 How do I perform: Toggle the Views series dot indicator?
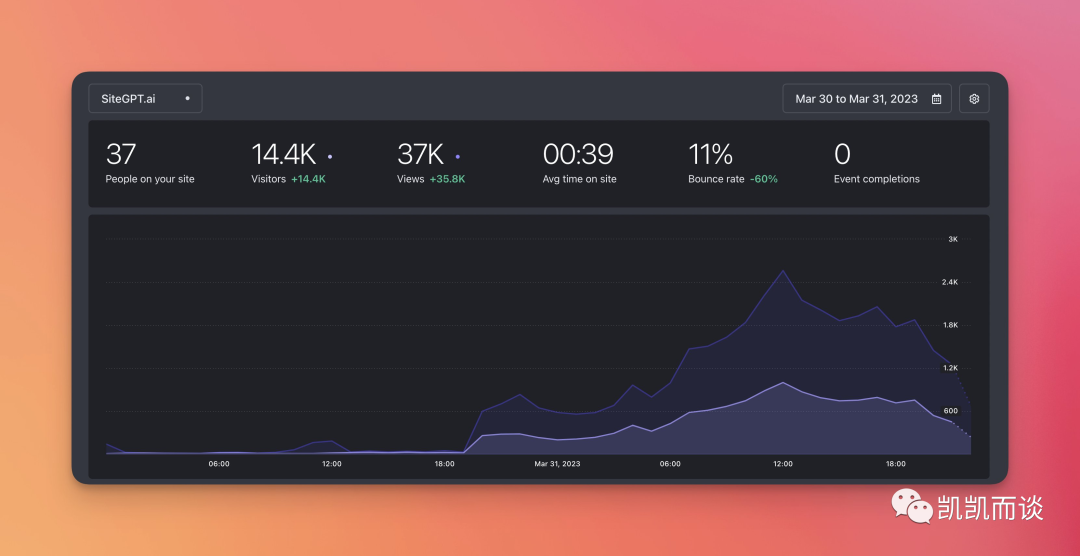[x=457, y=157]
